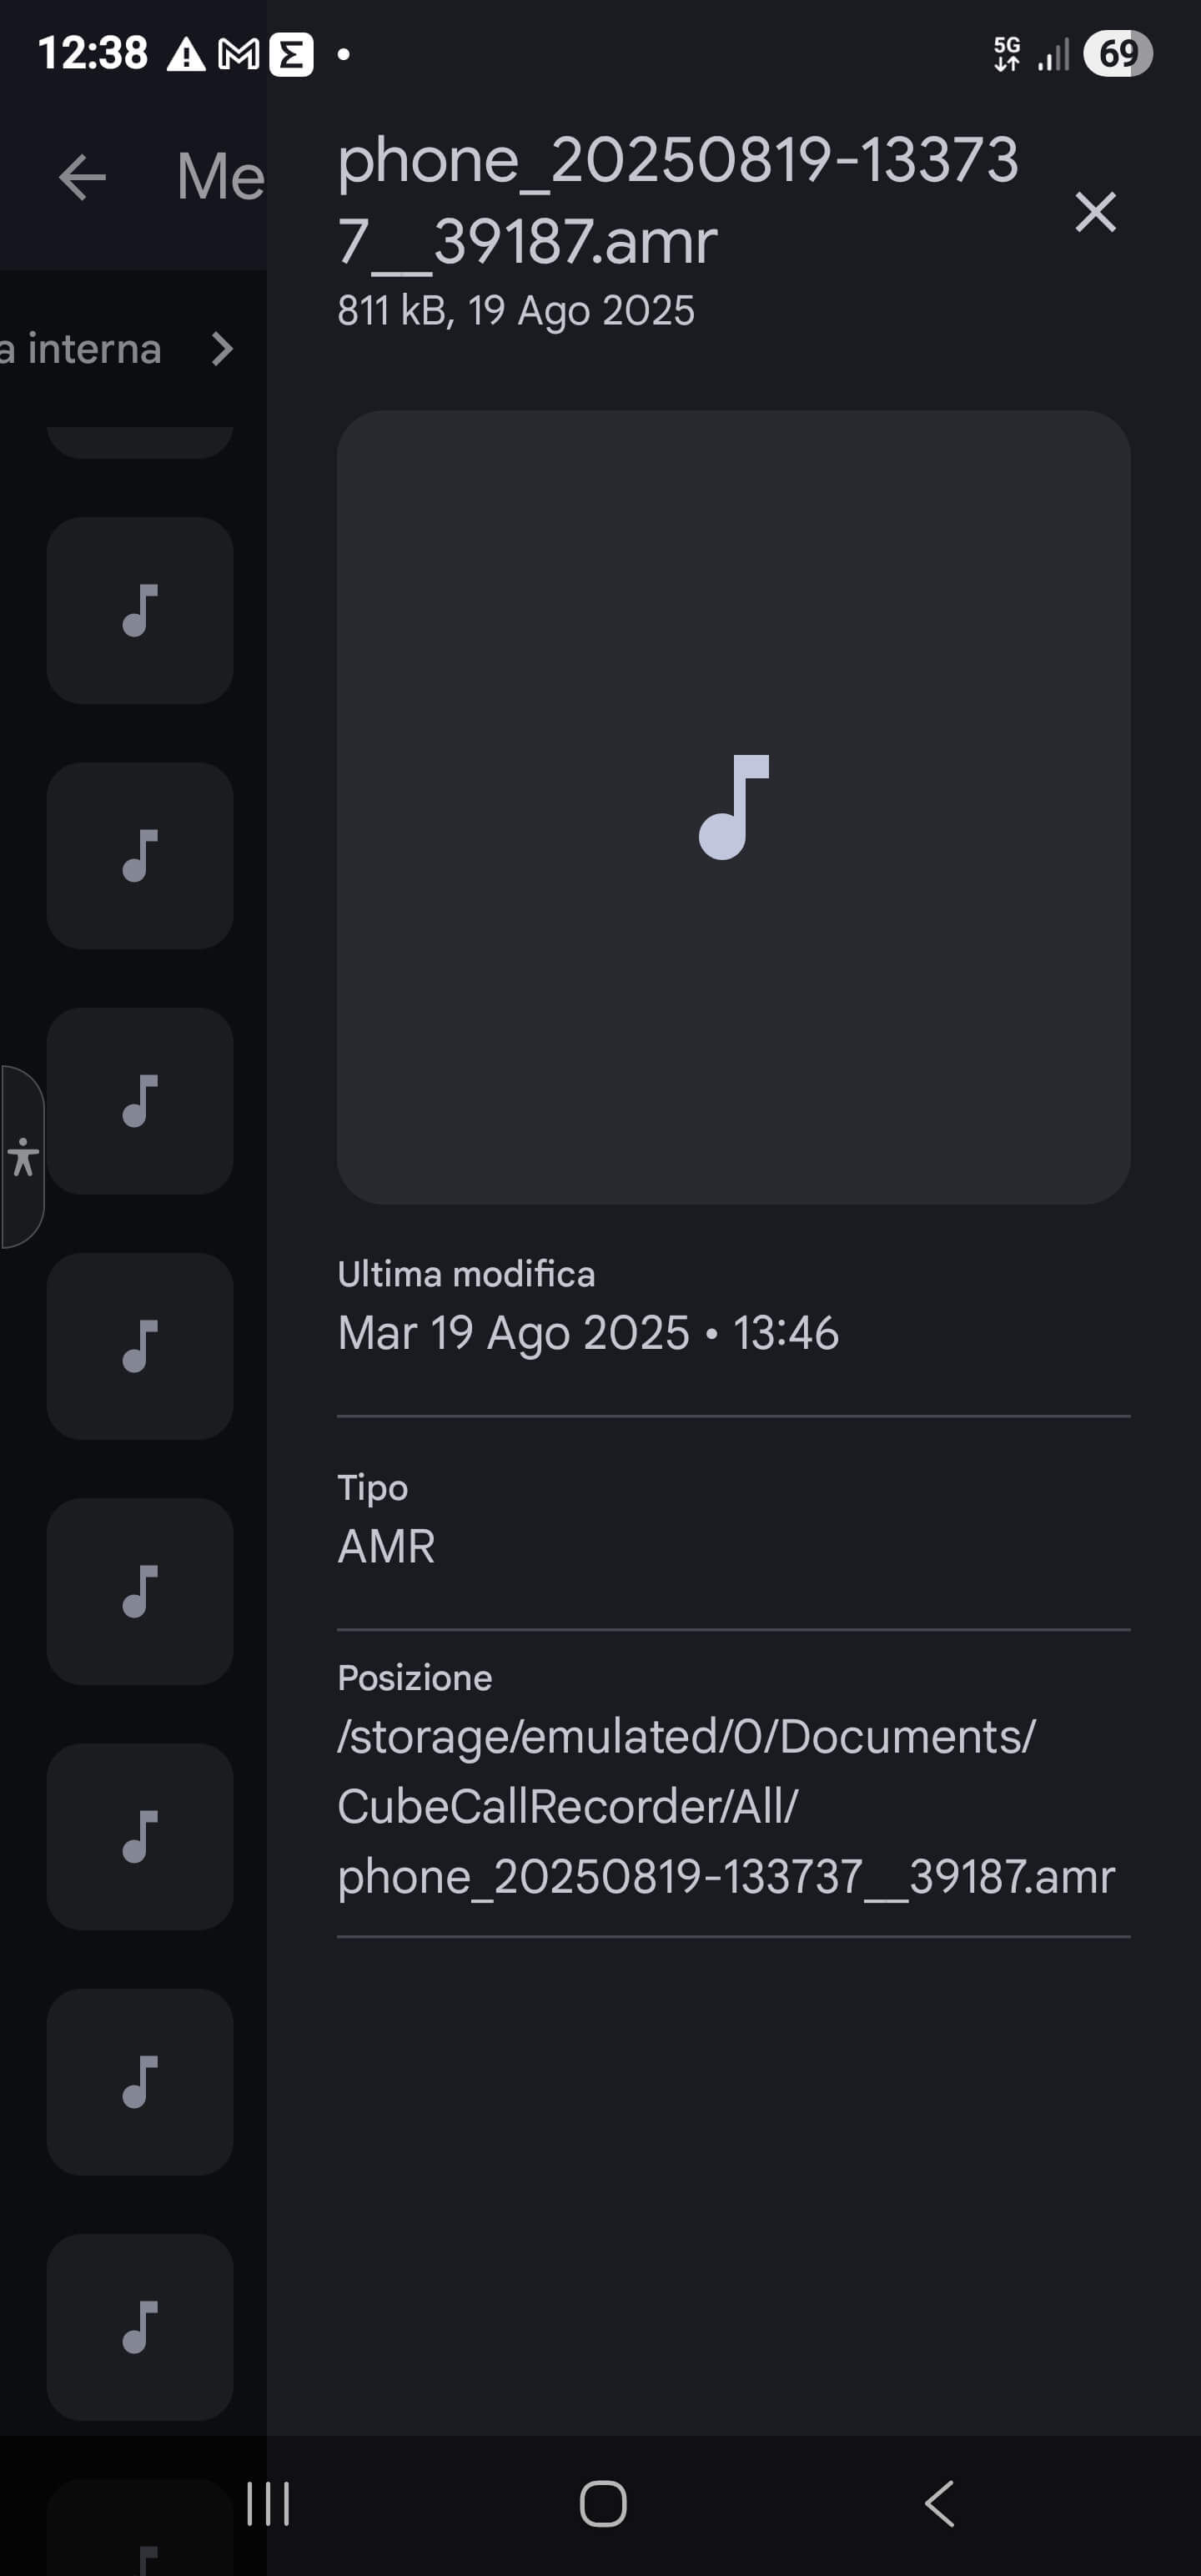This screenshot has width=1201, height=2576.
Task: Expand the chevron next to "interna"
Action: [222, 349]
